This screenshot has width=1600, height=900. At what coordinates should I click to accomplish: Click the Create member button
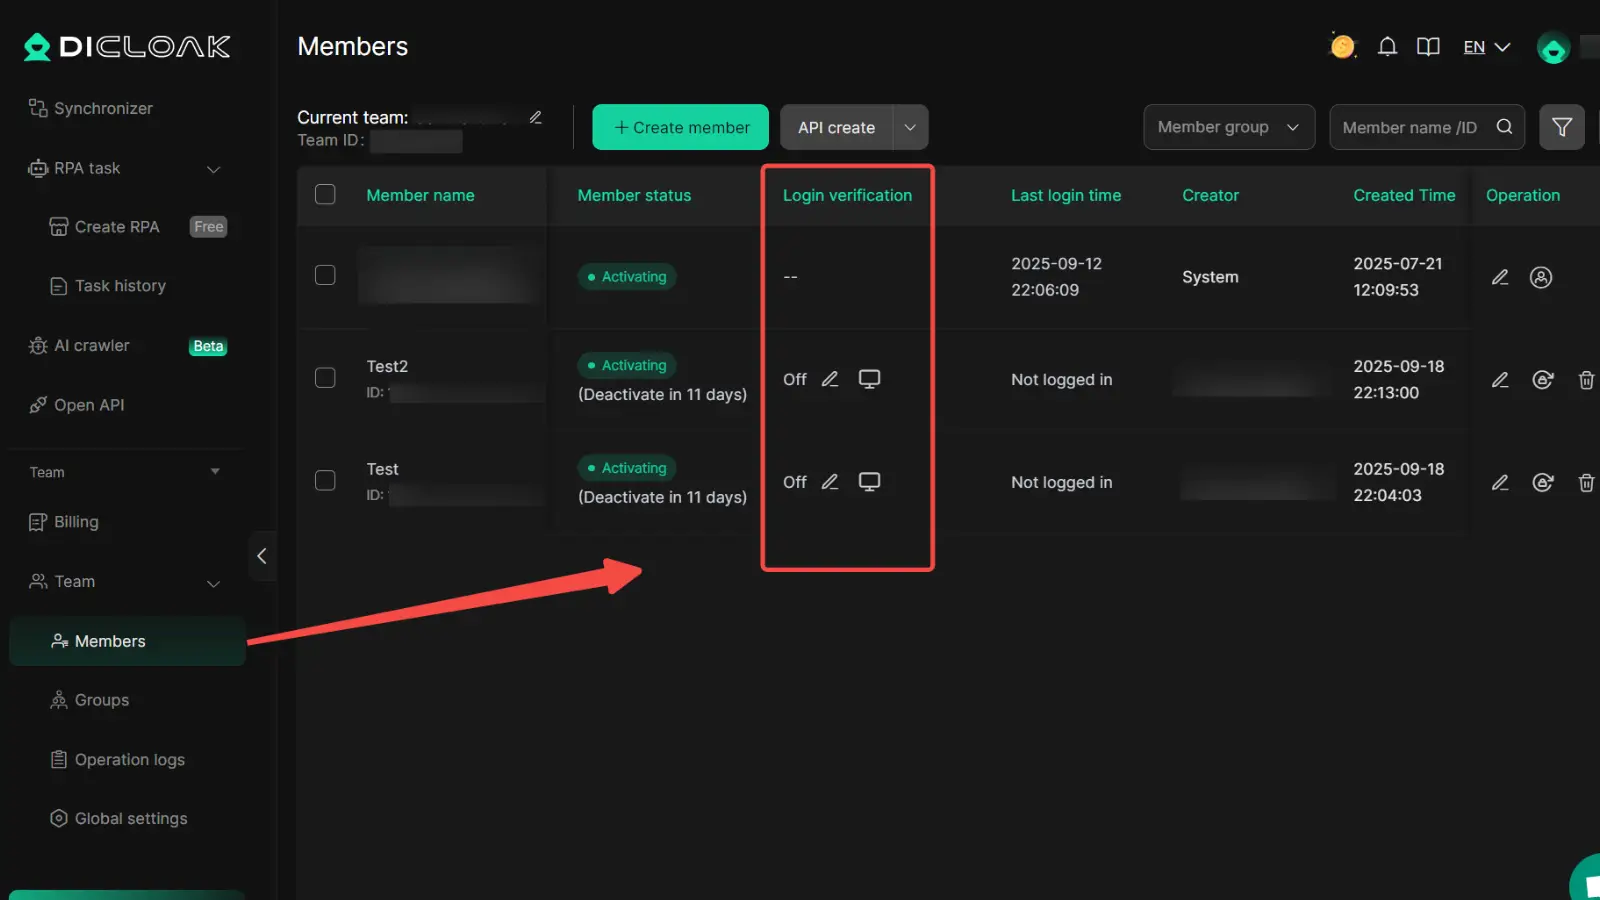[x=680, y=127]
